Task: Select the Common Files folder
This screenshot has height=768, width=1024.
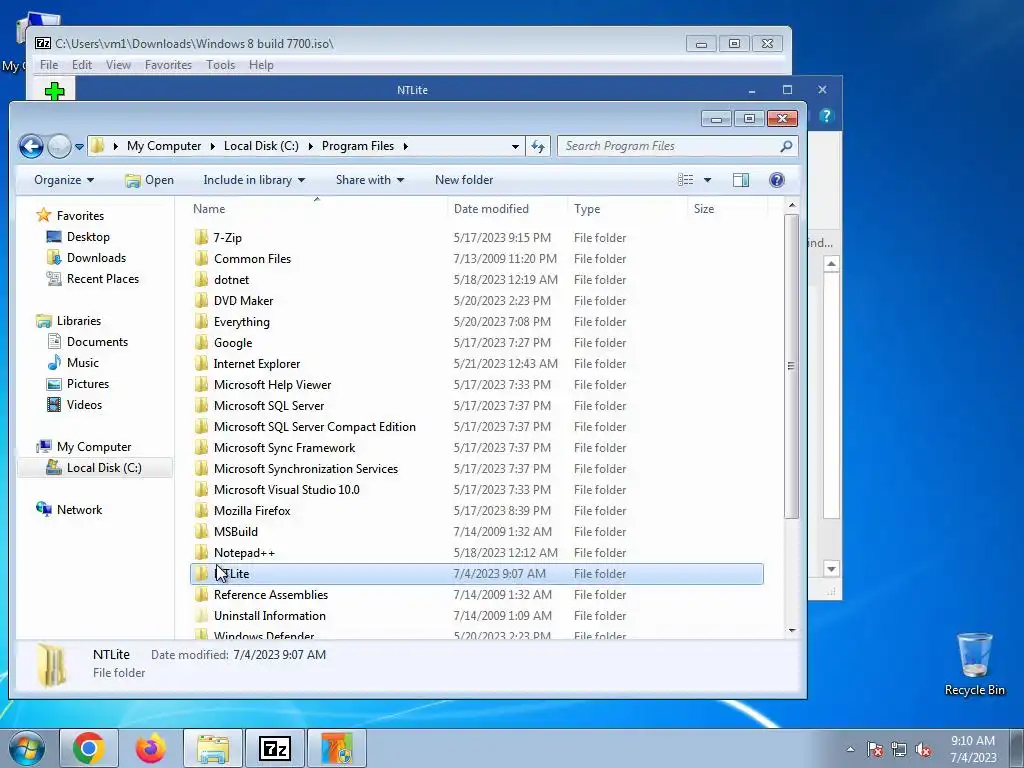Action: pyautogui.click(x=252, y=259)
